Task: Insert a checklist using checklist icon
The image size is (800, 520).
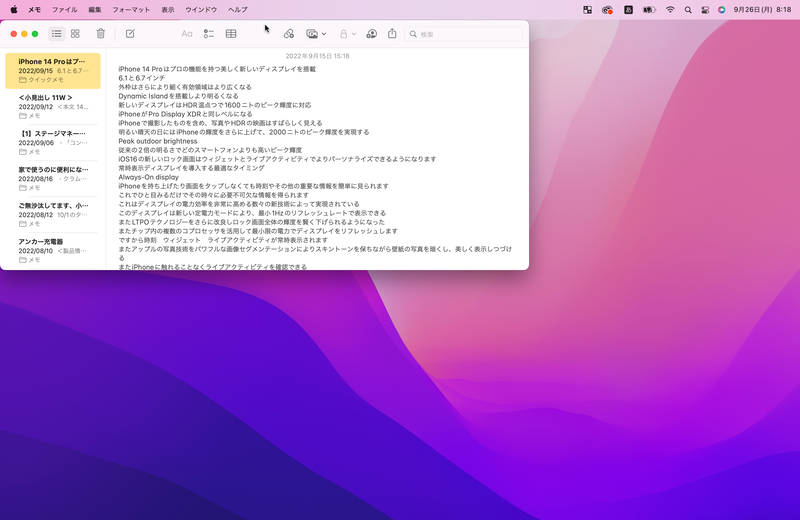Action: [209, 34]
